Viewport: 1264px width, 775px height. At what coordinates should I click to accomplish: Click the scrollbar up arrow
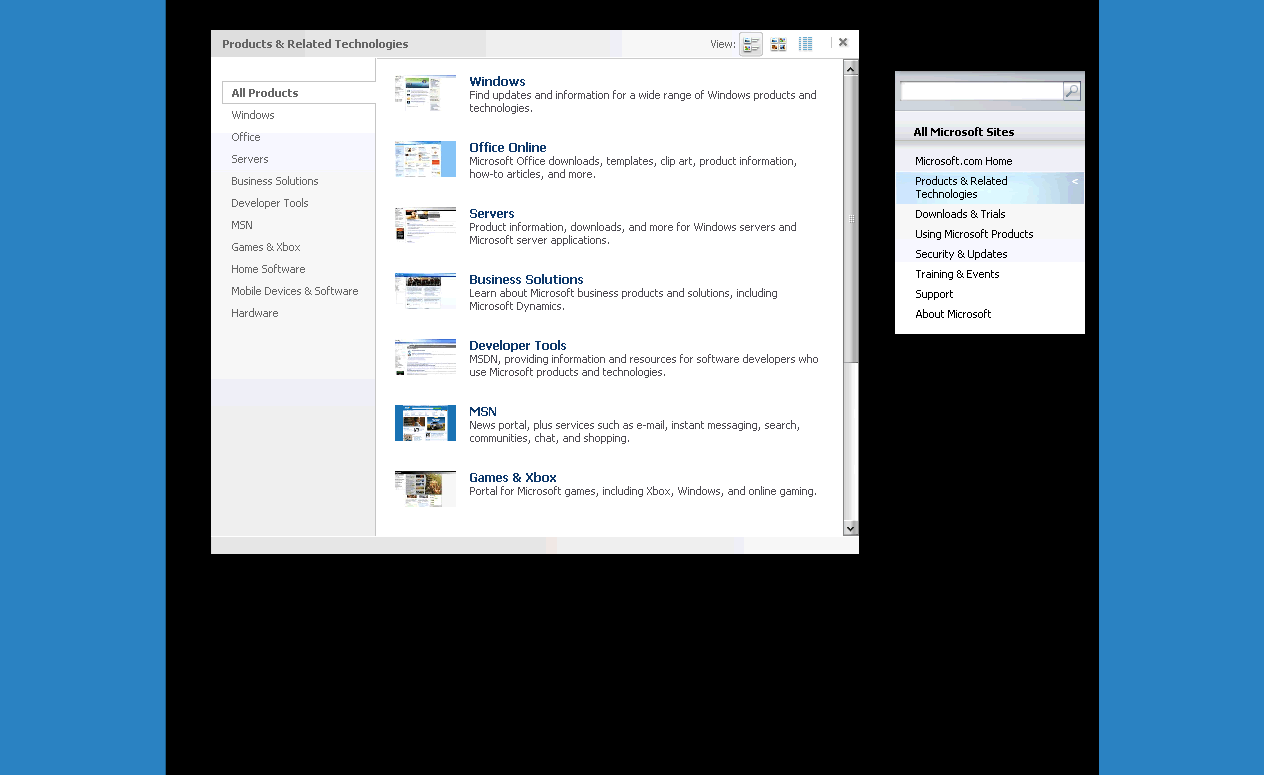click(x=850, y=68)
